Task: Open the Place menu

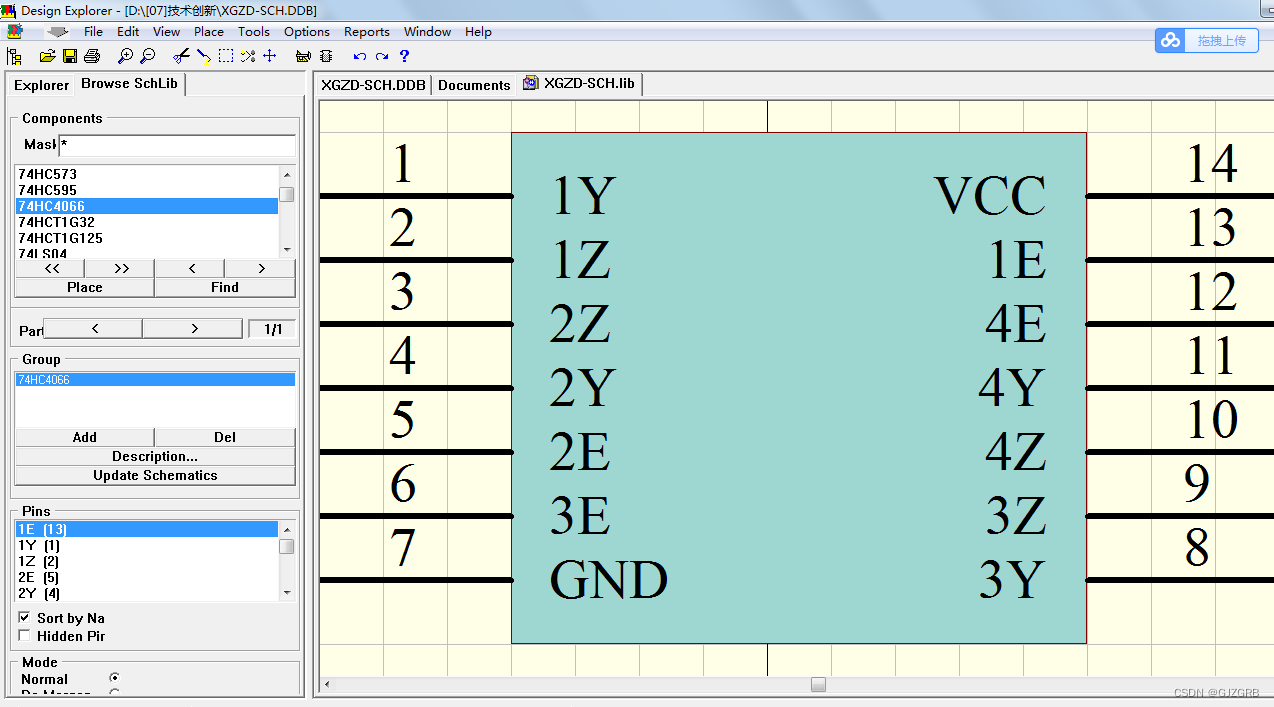Action: 208,31
